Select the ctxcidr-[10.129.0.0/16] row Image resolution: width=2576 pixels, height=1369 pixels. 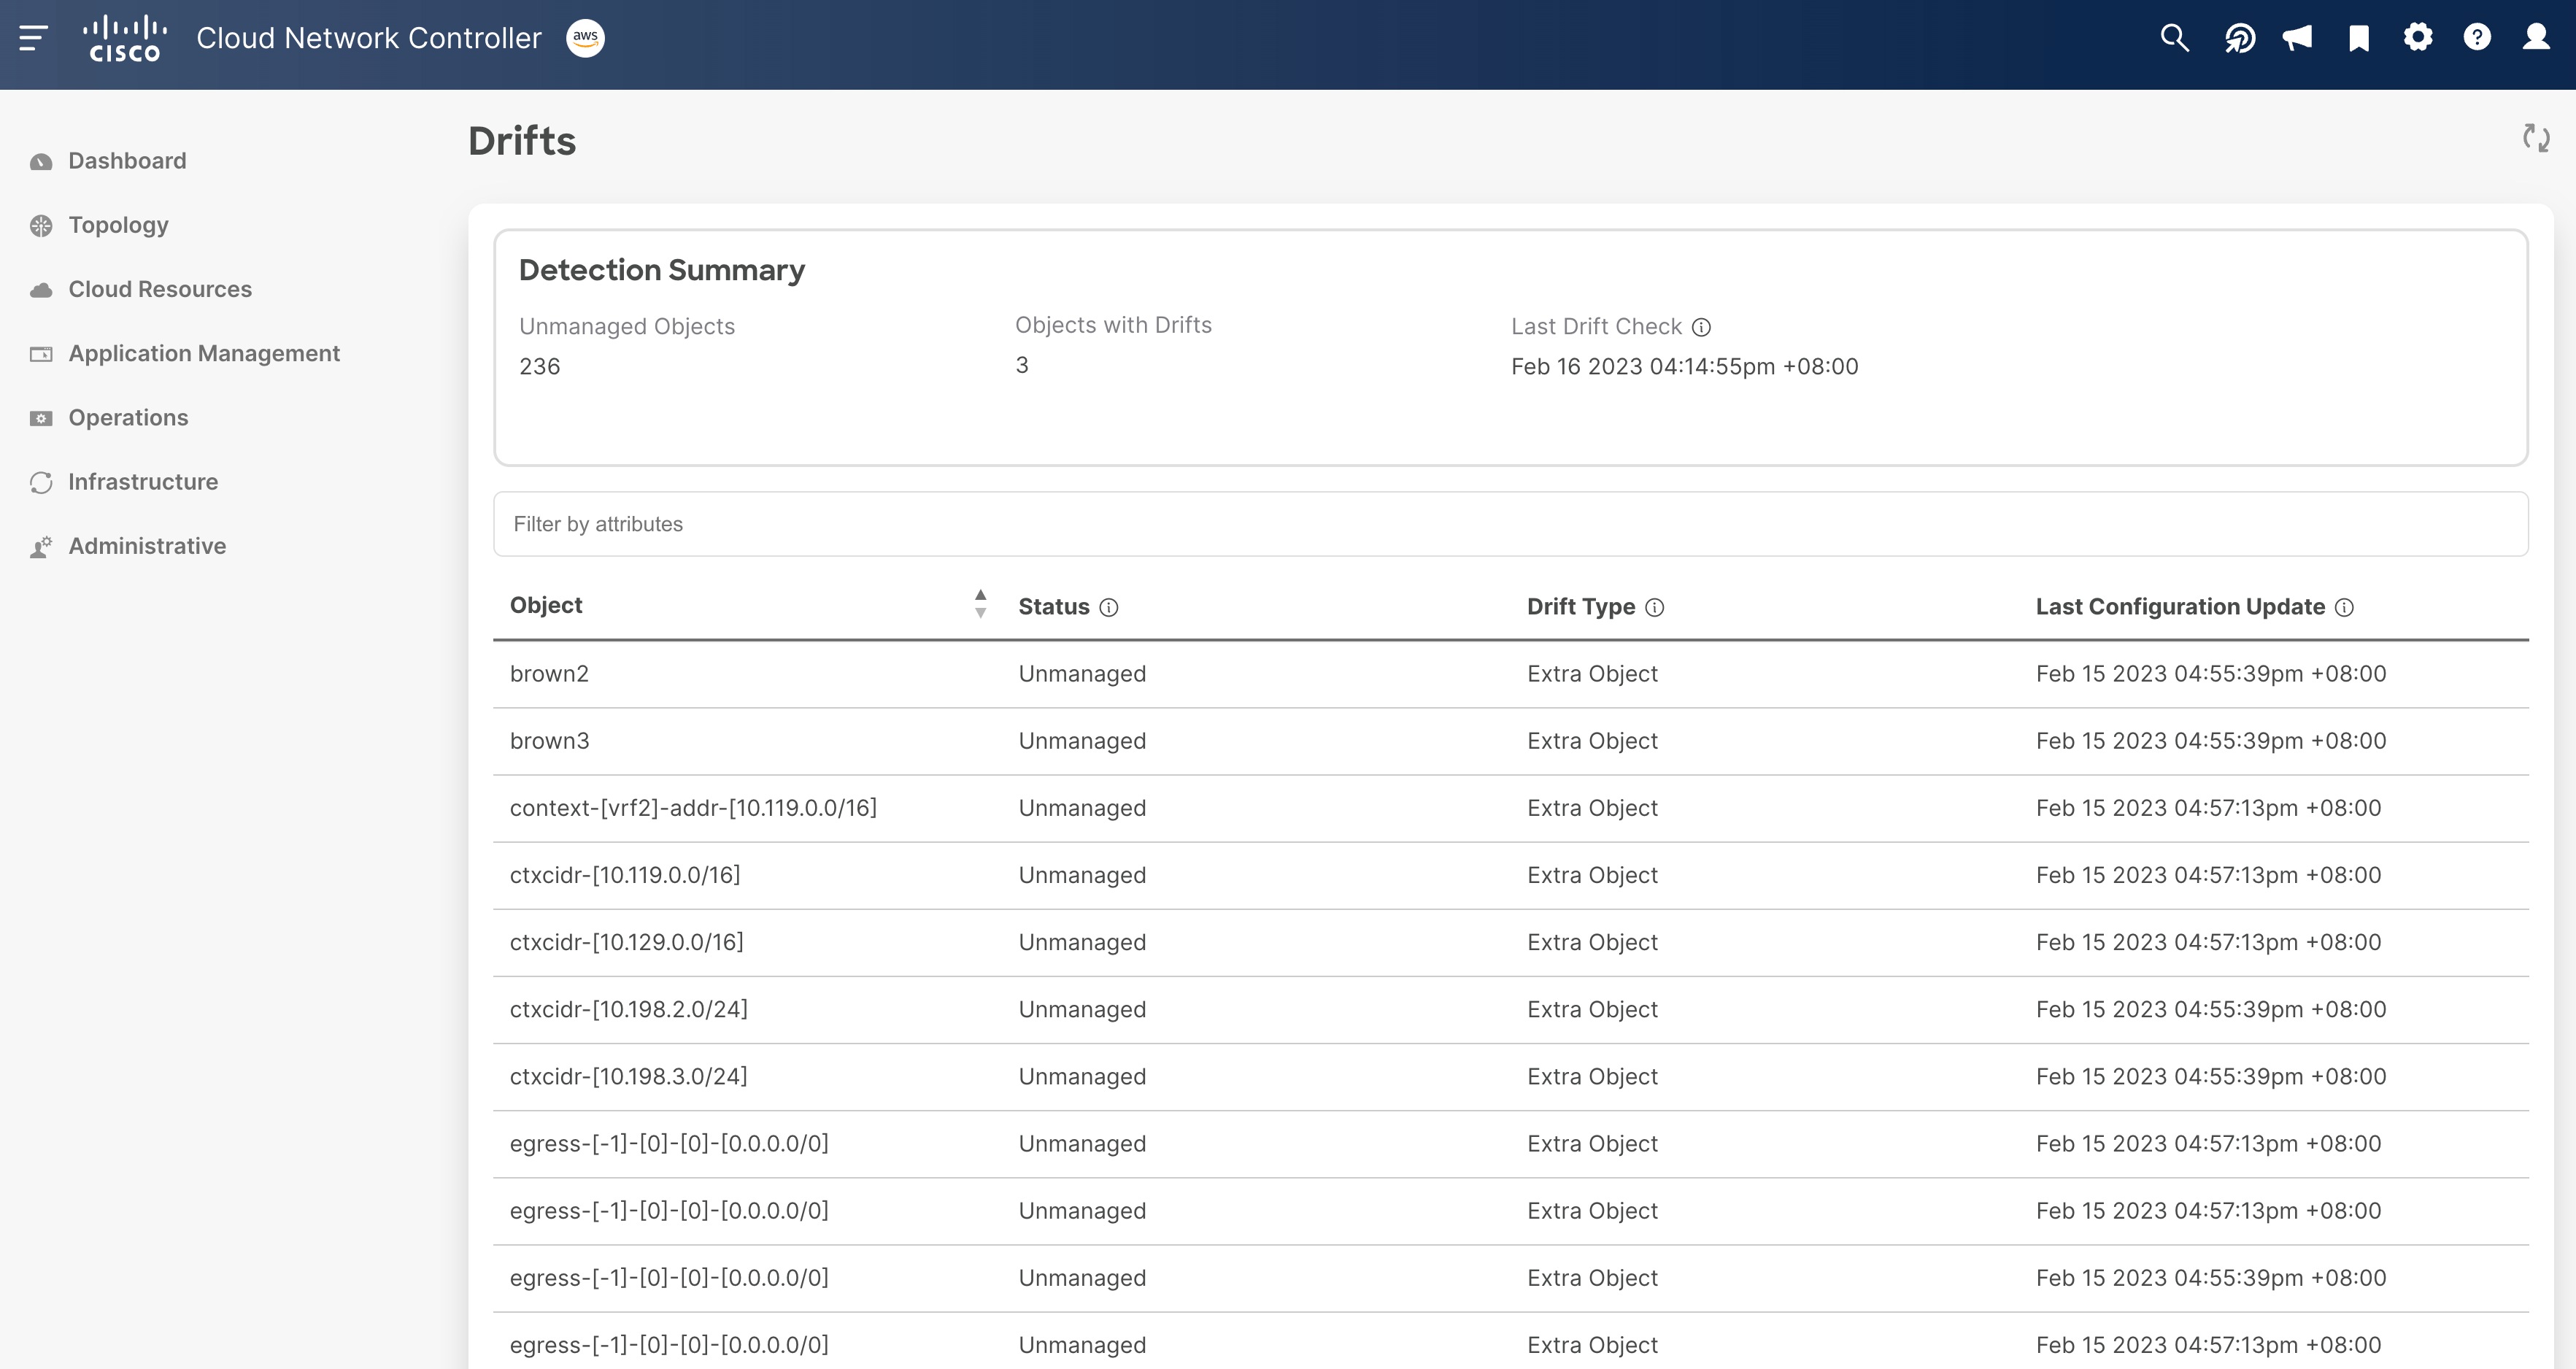click(x=626, y=942)
